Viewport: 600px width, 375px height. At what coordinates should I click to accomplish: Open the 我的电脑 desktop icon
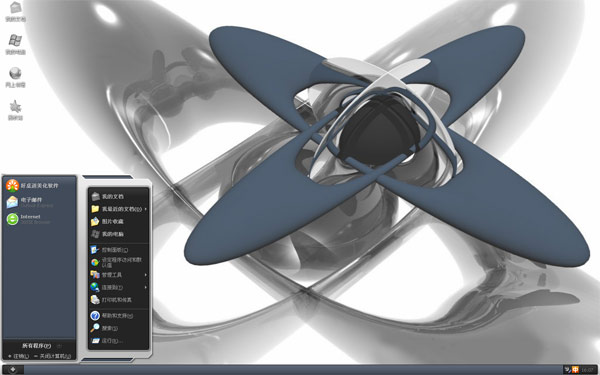point(15,45)
